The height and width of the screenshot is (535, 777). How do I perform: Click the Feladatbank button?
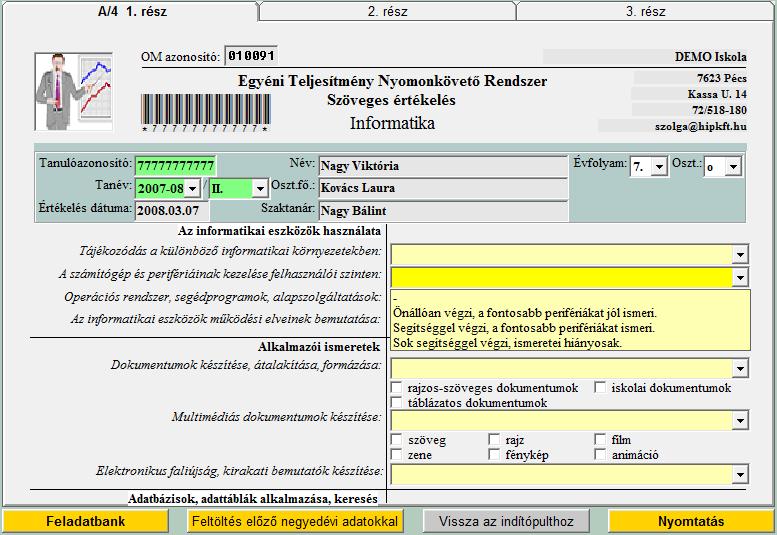[85, 521]
